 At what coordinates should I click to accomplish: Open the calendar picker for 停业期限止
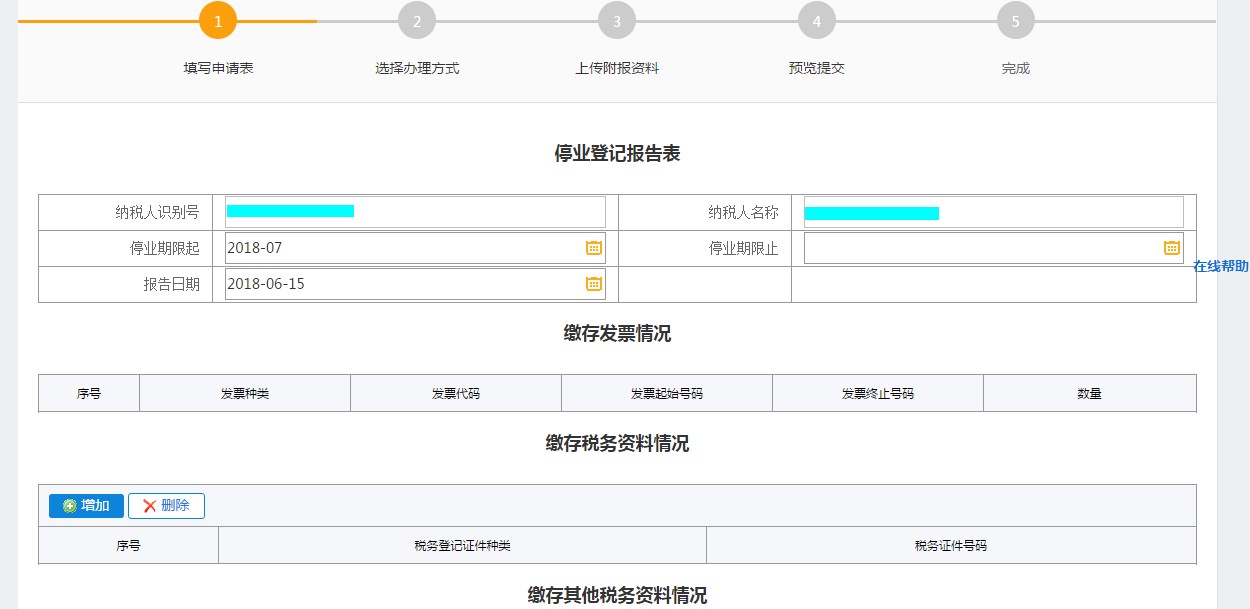coord(1170,247)
